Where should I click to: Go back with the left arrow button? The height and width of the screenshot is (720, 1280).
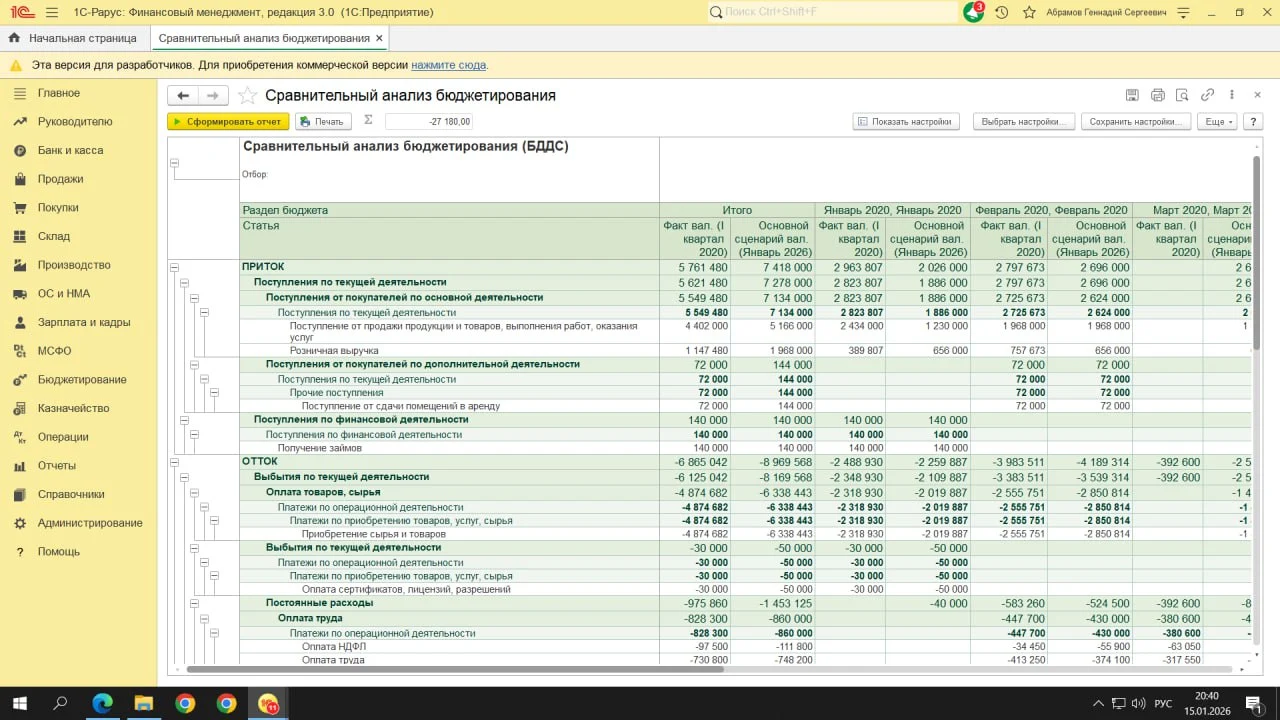point(183,95)
